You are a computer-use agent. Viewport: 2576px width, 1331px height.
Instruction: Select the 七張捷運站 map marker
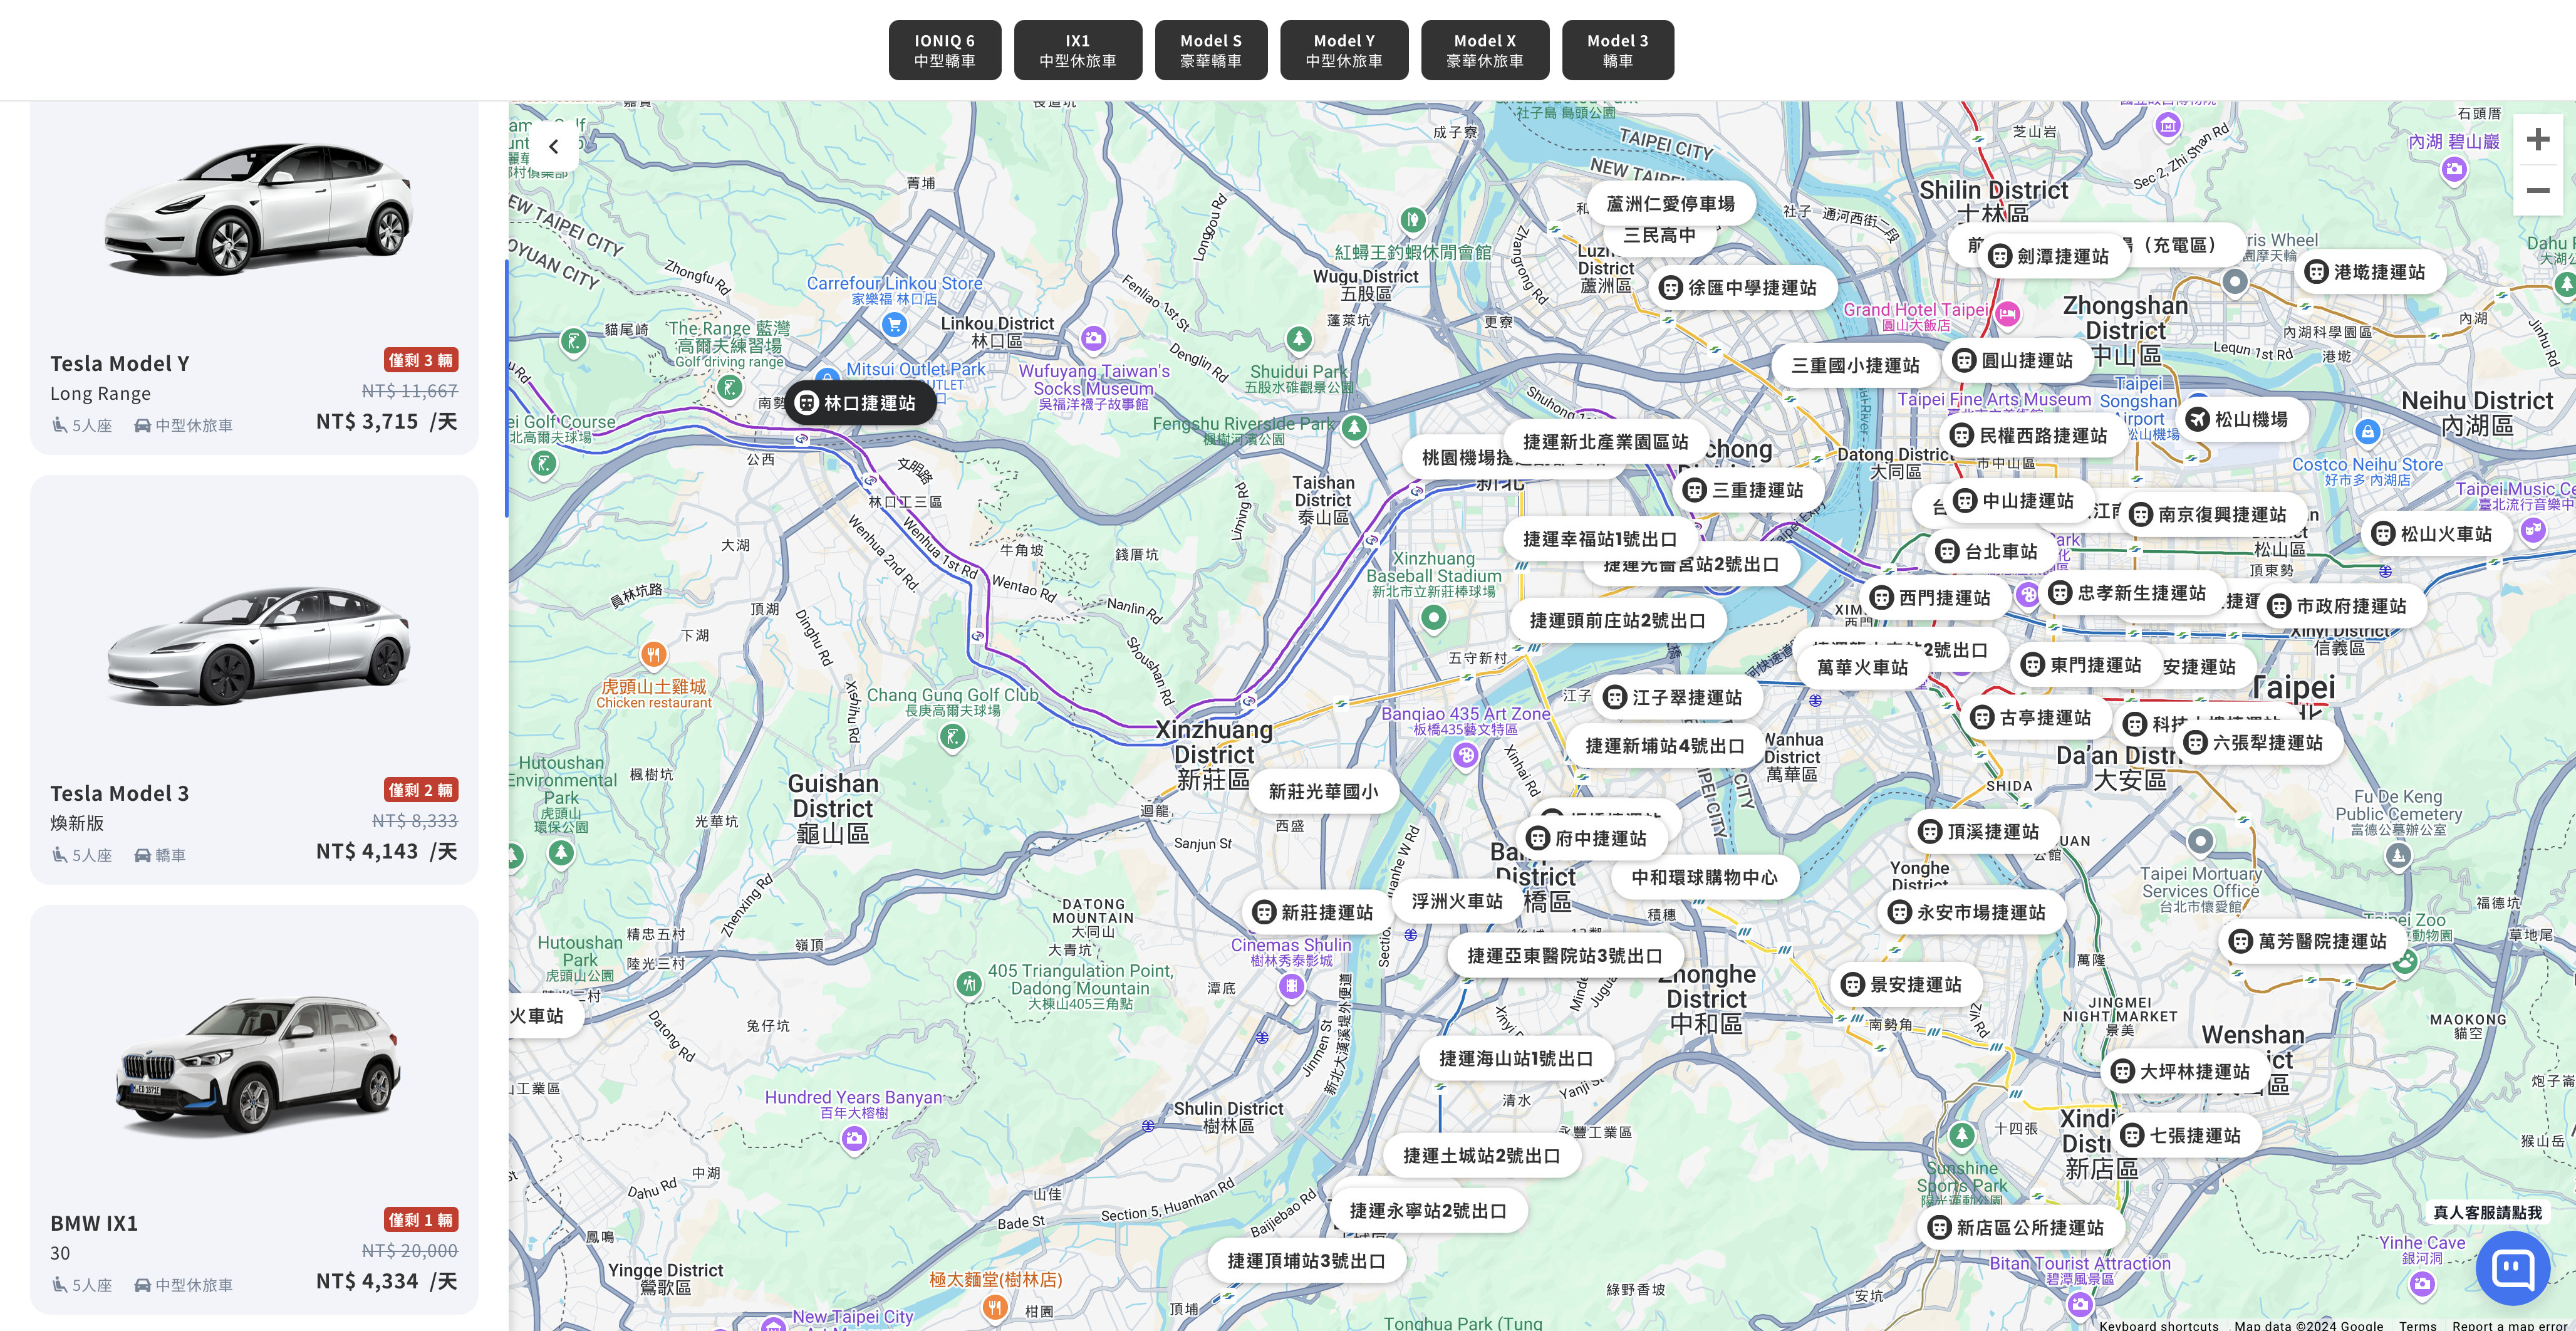[2185, 1135]
